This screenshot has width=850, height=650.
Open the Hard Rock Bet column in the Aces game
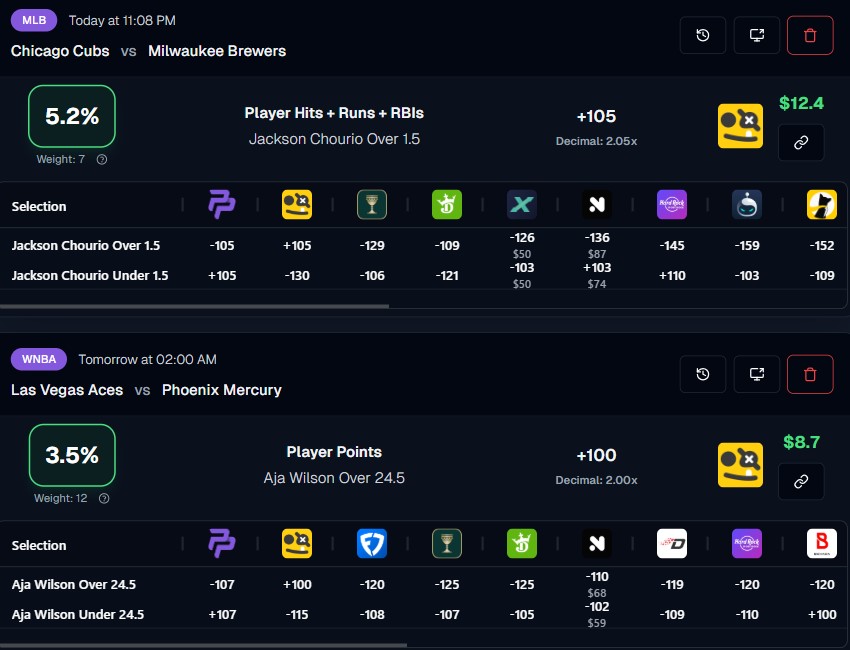tap(746, 545)
